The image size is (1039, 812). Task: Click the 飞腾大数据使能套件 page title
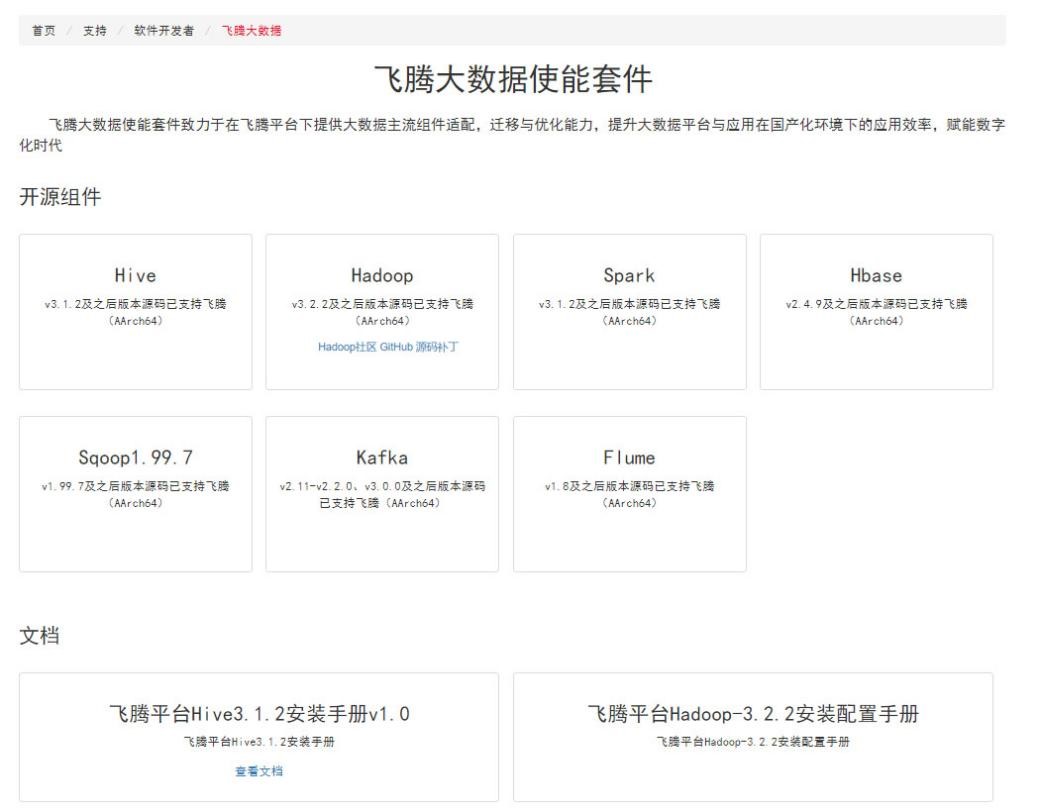pos(513,80)
